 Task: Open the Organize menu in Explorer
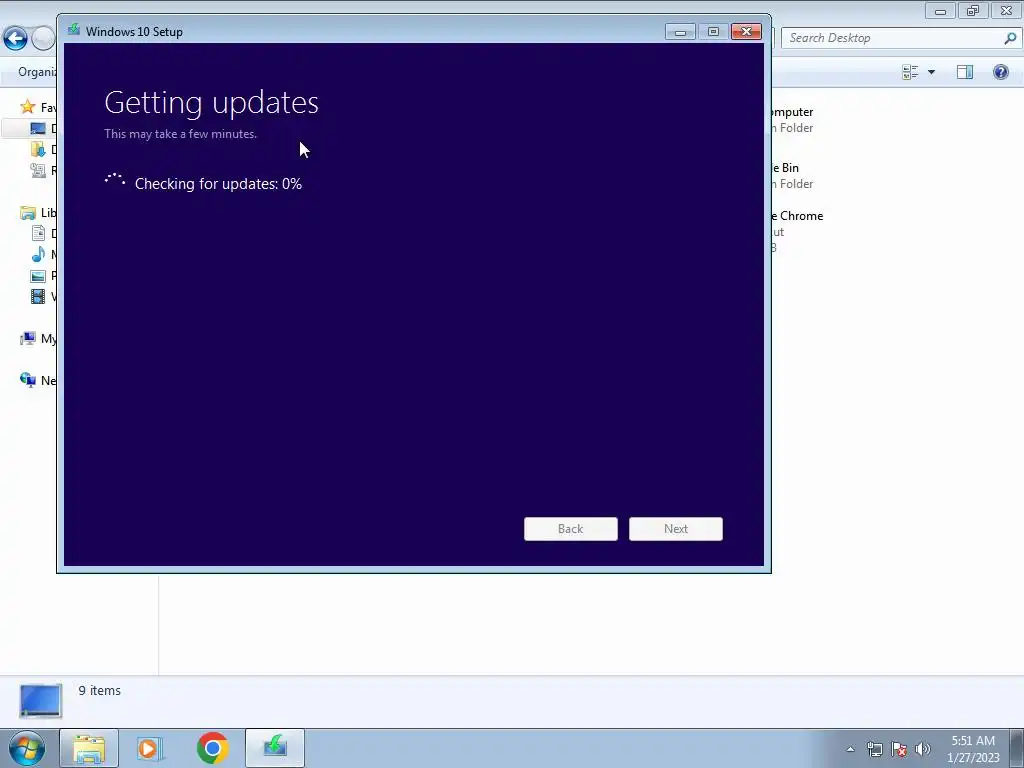[37, 72]
